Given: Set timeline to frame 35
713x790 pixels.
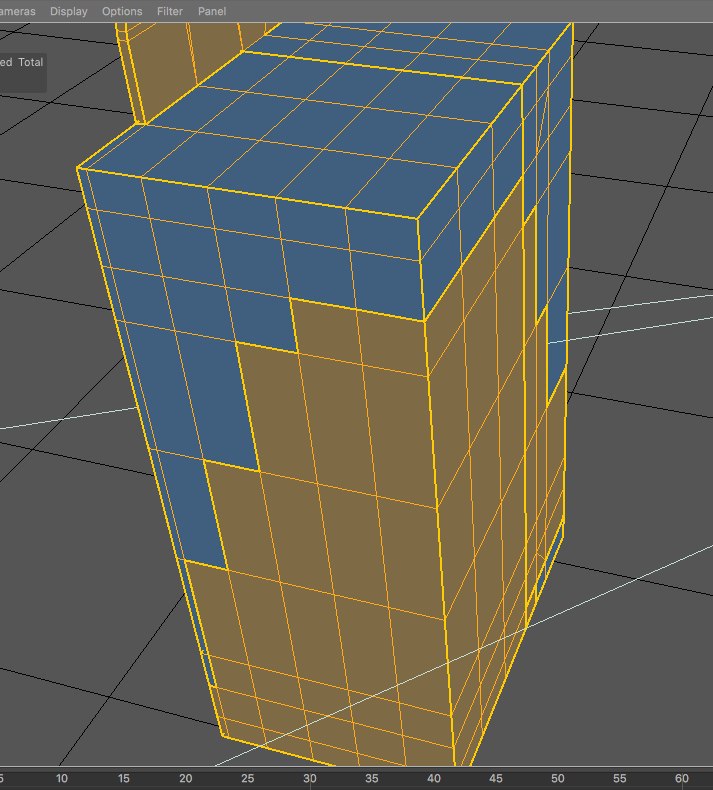Looking at the screenshot, I should (371, 778).
